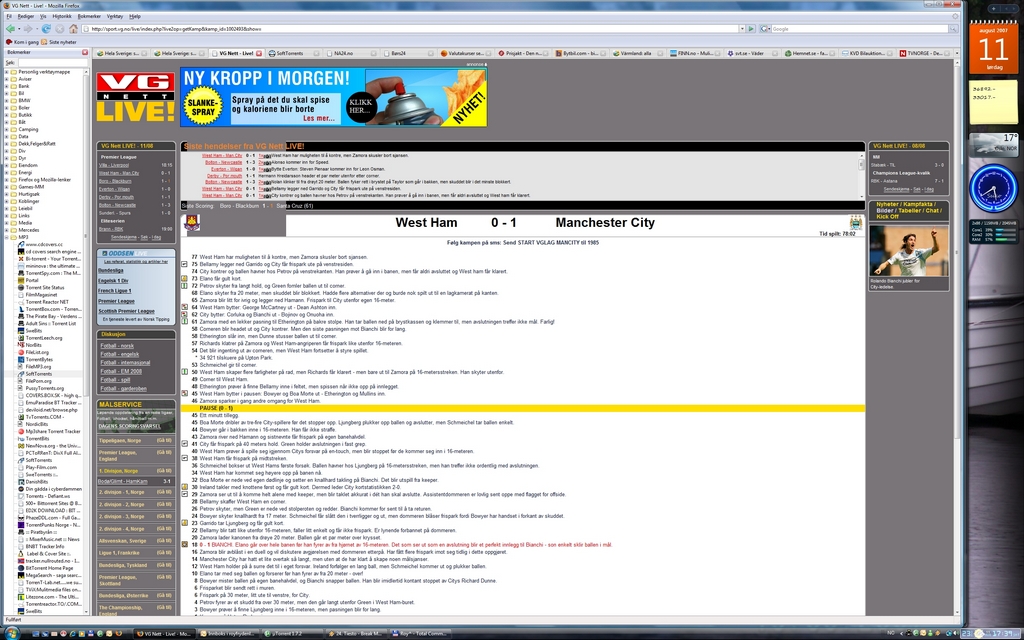Close the Bokmerker sidebar
Viewport: 1024px width, 640px height.
point(85,52)
